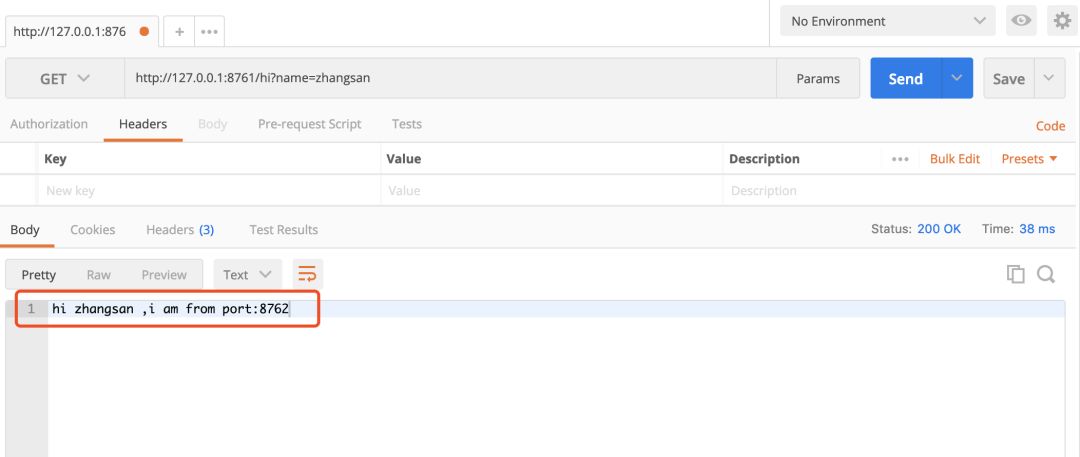Open header columns three-dots options
1080x457 pixels.
click(x=900, y=159)
